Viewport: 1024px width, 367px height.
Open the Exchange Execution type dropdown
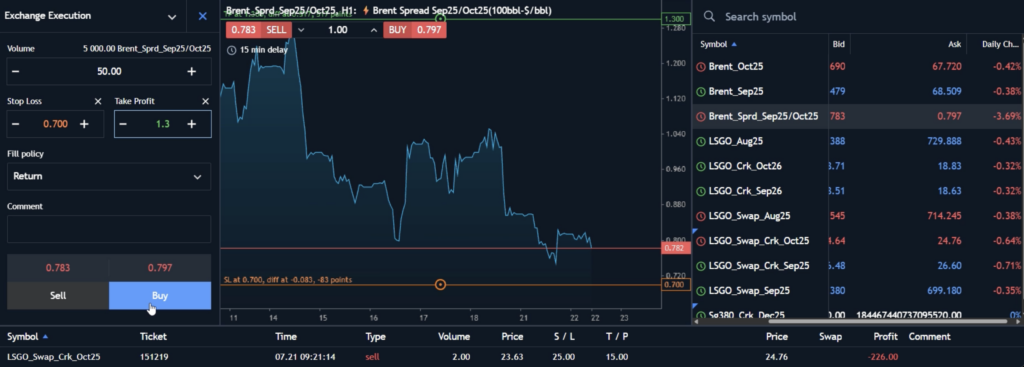[x=172, y=17]
